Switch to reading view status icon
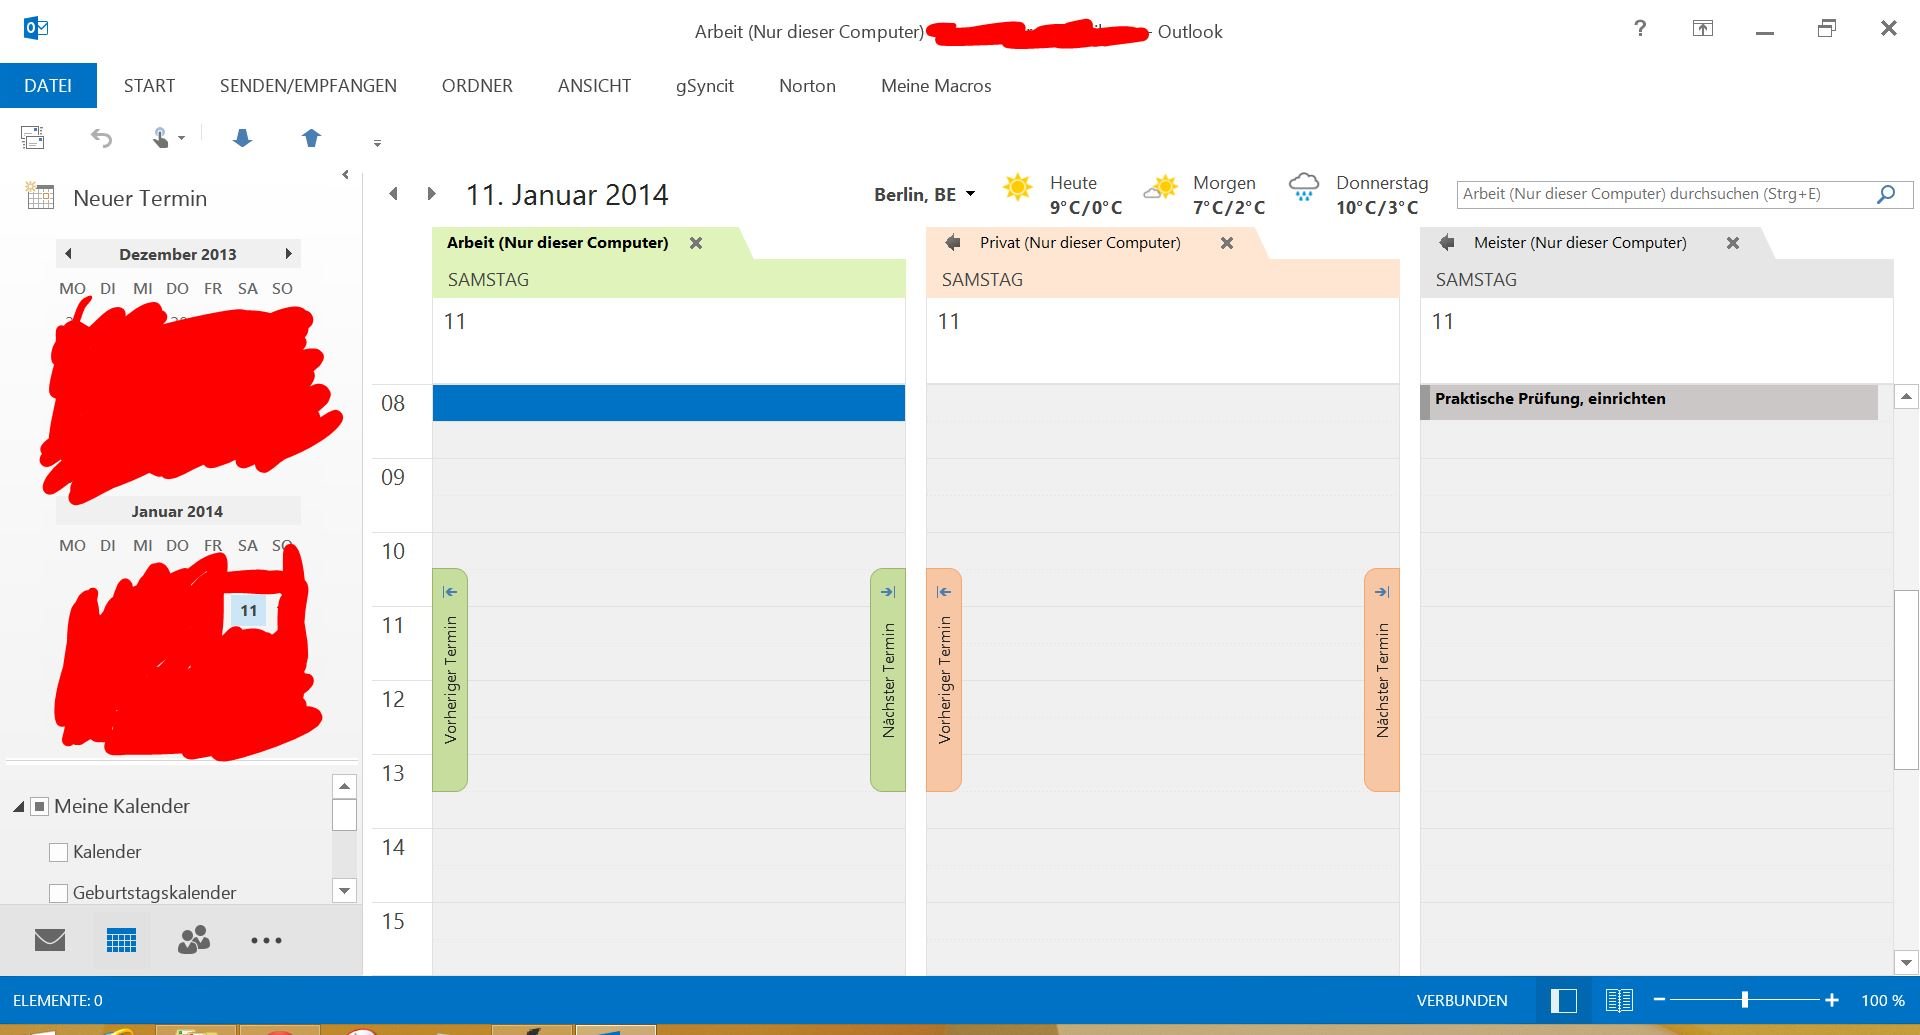Image resolution: width=1920 pixels, height=1035 pixels. point(1619,1000)
